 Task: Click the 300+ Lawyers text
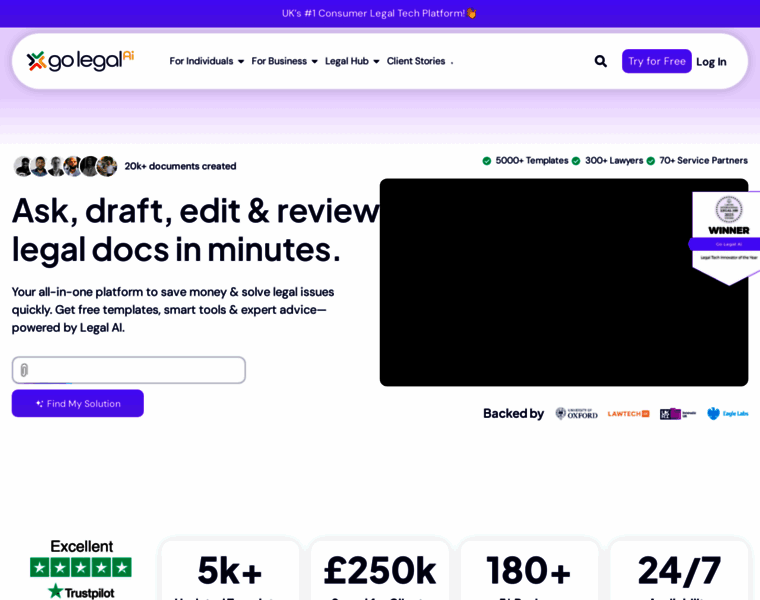click(614, 160)
